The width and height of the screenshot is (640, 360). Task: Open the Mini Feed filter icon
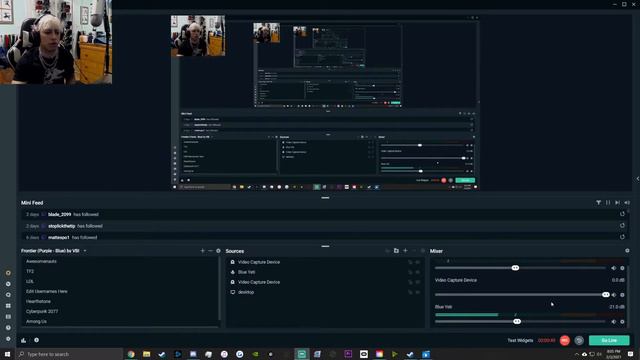point(598,202)
